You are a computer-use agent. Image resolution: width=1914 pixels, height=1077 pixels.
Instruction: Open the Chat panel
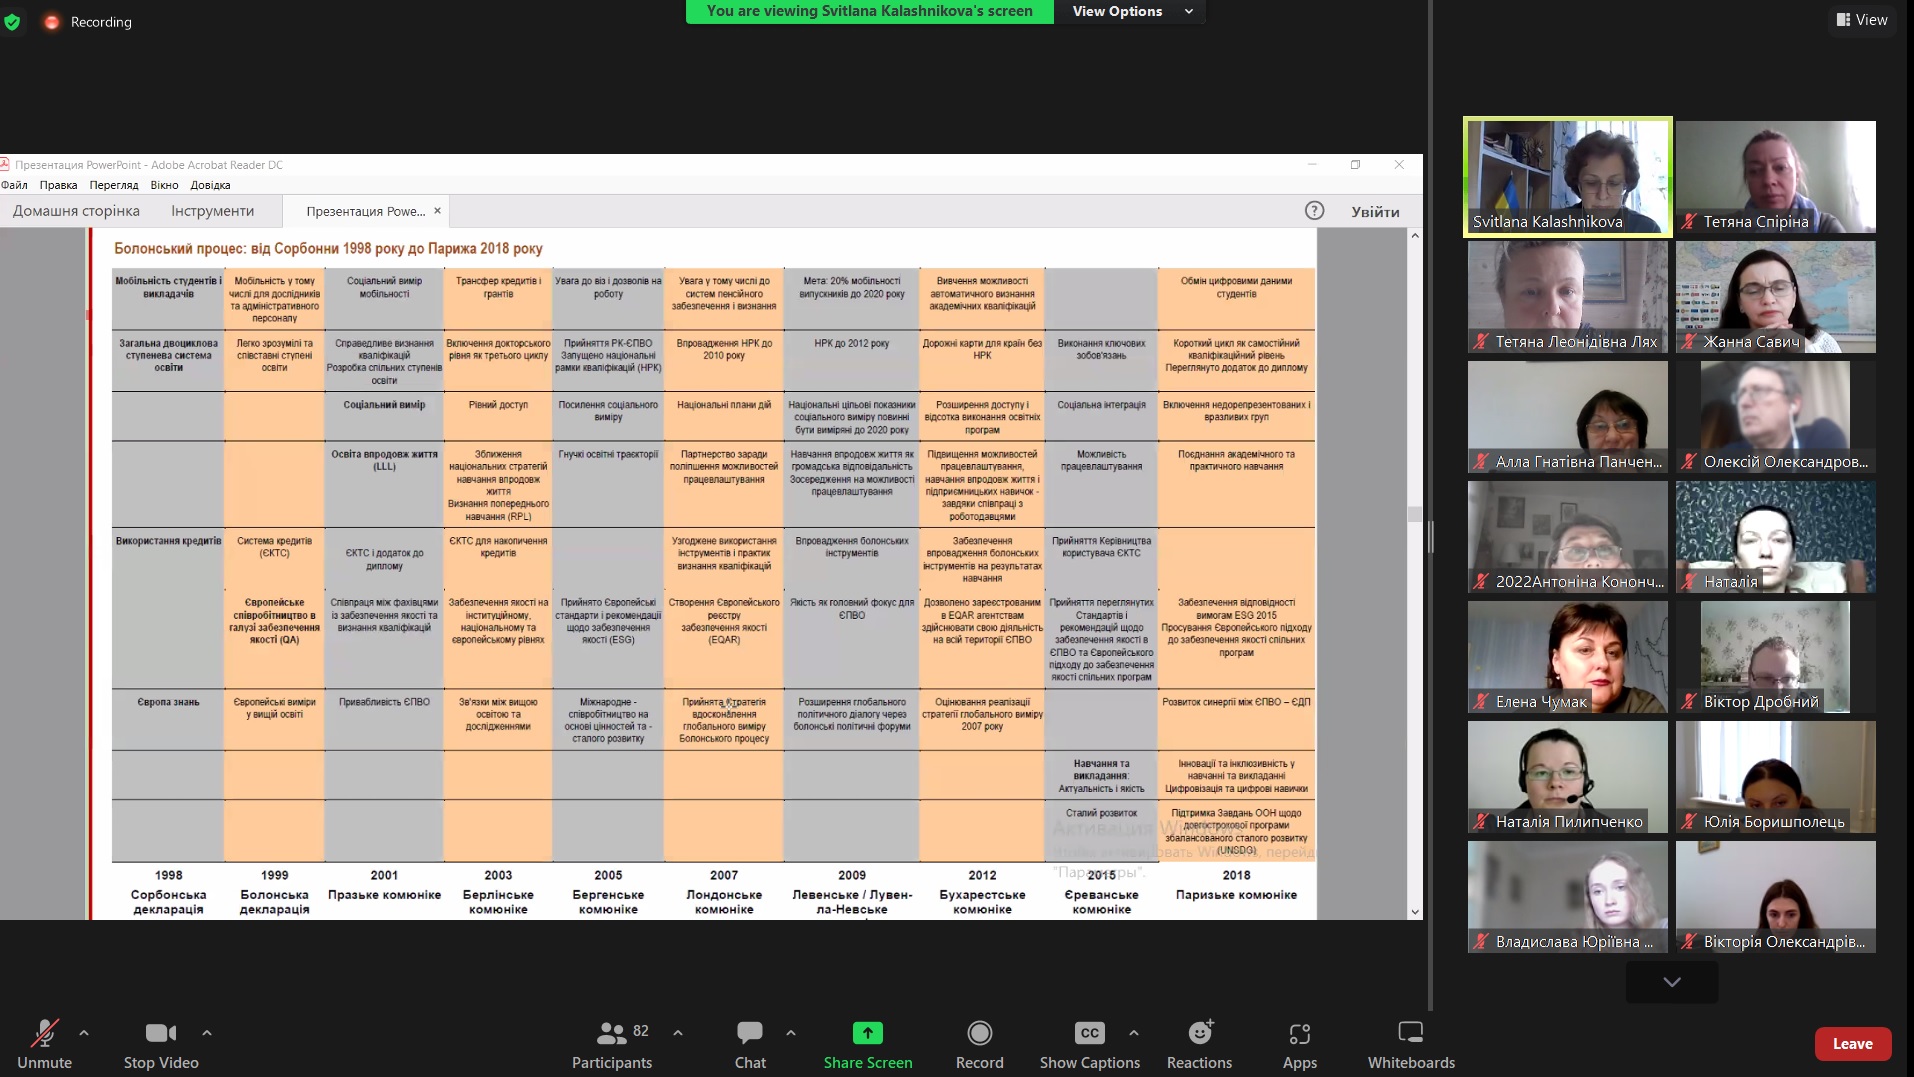coord(749,1033)
